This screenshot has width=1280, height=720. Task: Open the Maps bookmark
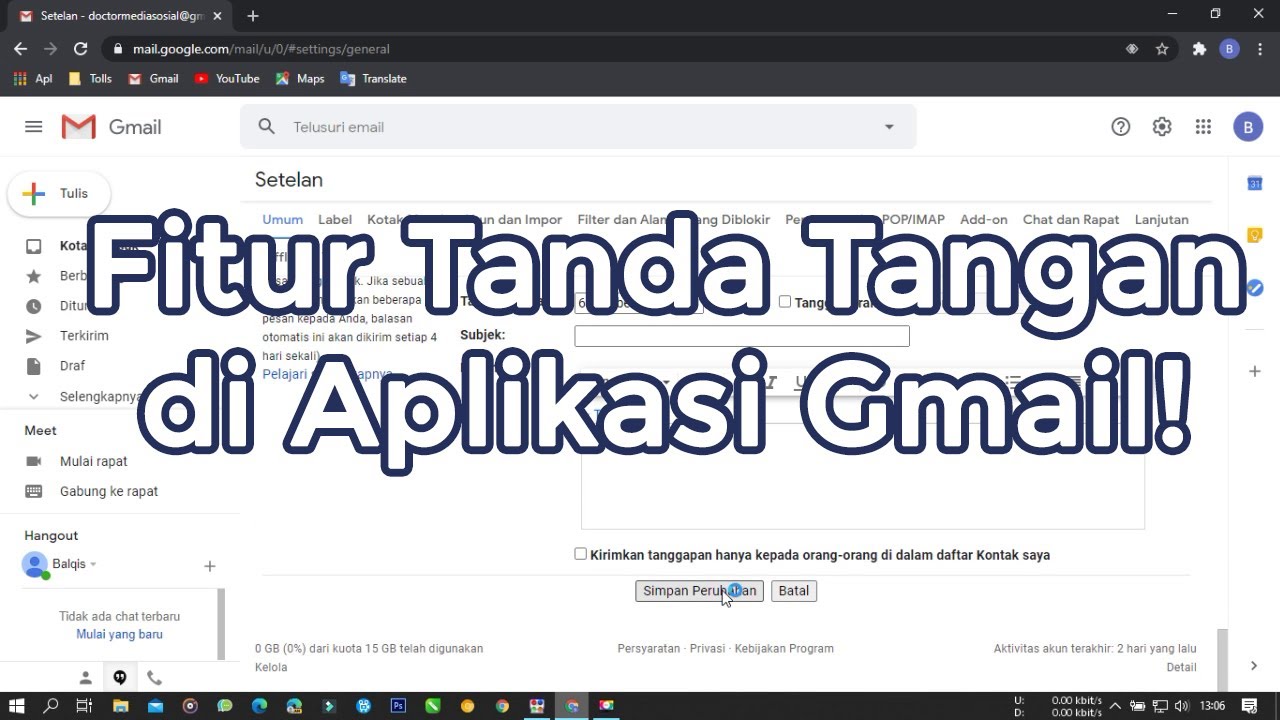coord(300,78)
